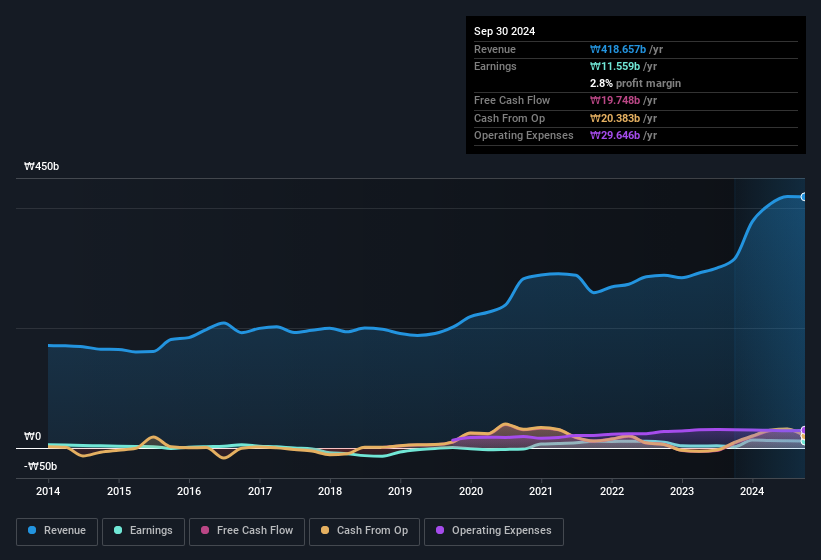Select the 2024 x-axis year label
The image size is (821, 560).
point(752,491)
